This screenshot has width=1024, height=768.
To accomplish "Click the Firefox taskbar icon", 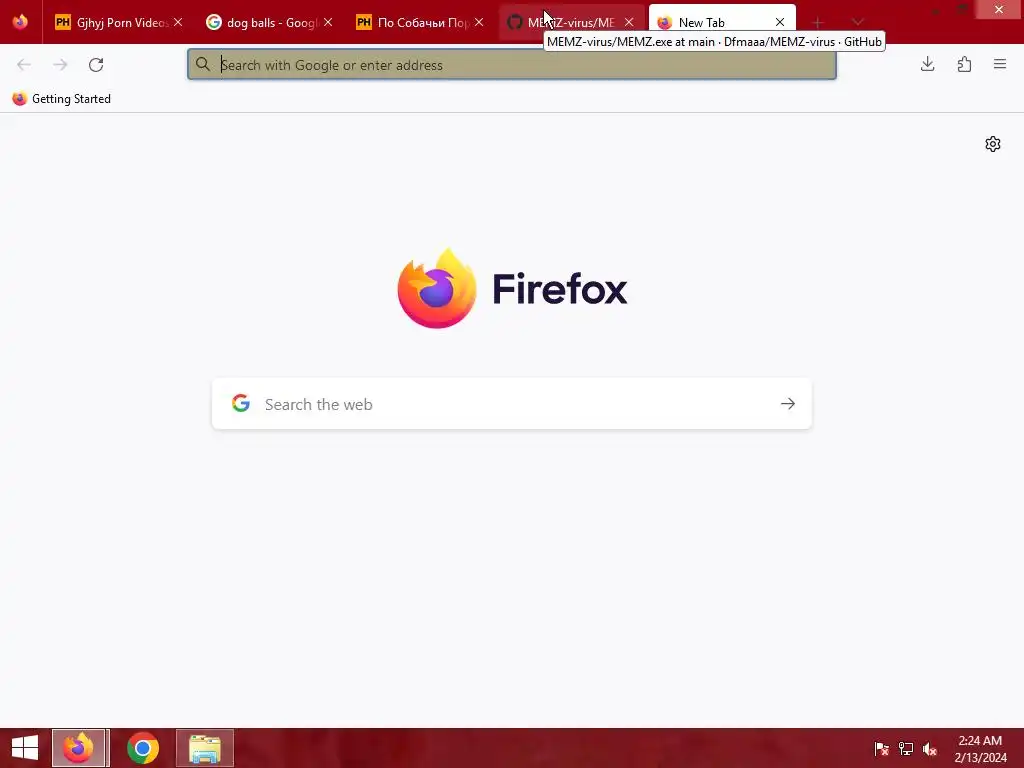I will 80,748.
